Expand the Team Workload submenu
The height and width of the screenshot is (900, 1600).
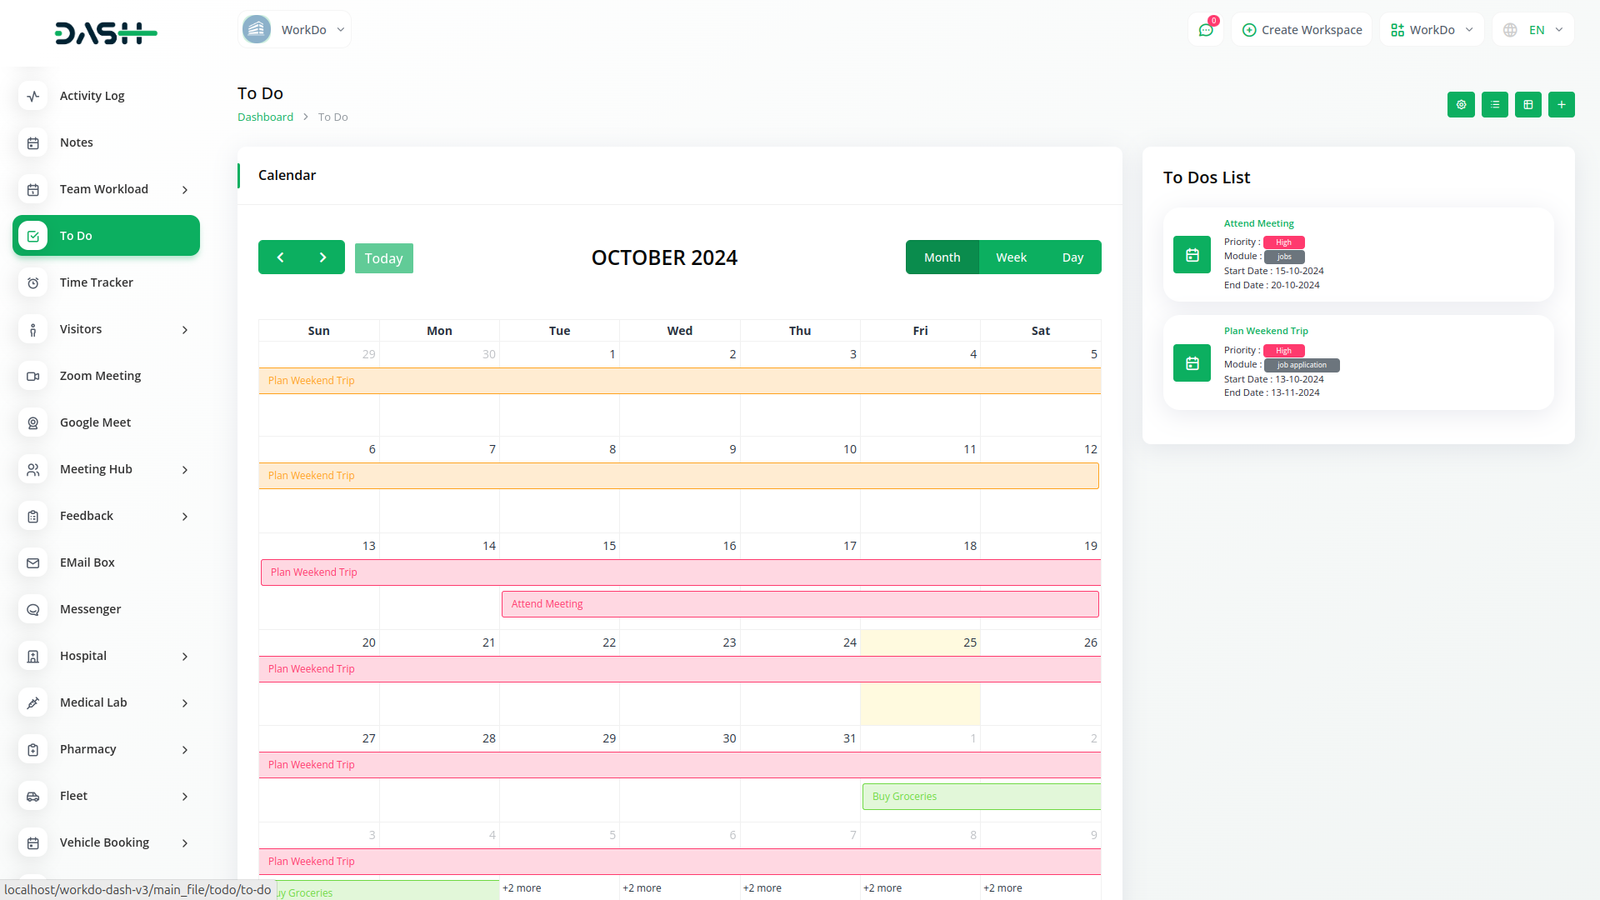click(106, 189)
